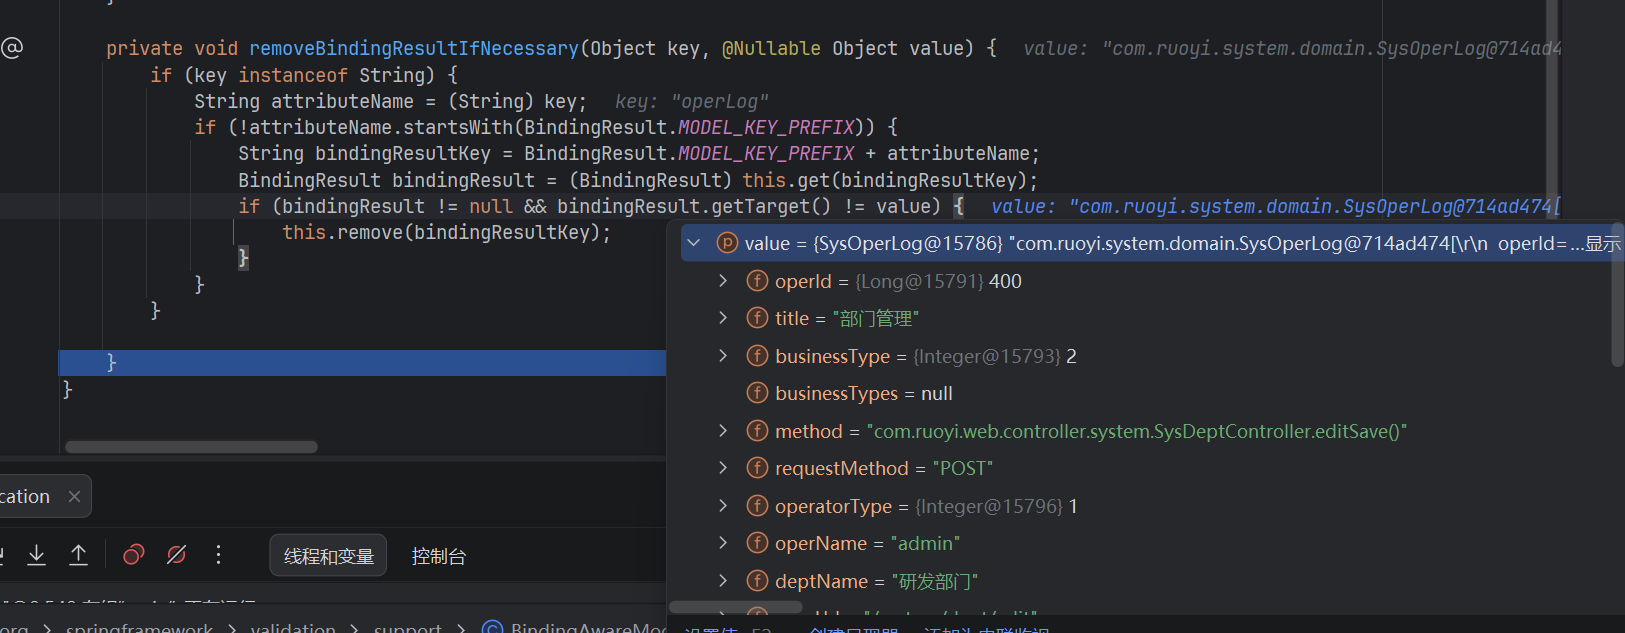Open the debugger more actions menu

[x=218, y=555]
